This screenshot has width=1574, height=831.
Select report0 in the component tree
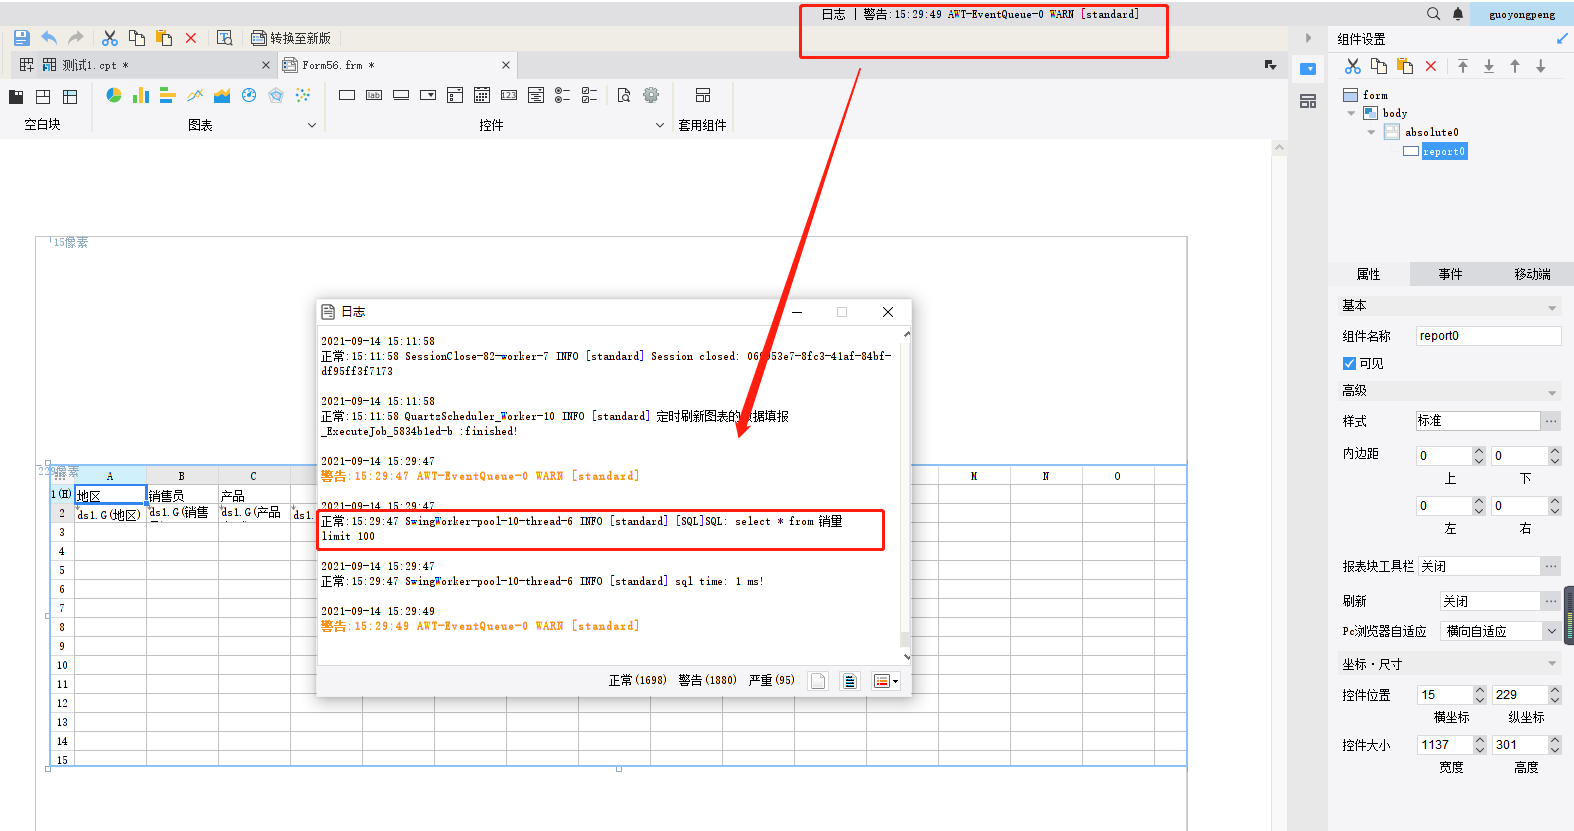pyautogui.click(x=1443, y=151)
